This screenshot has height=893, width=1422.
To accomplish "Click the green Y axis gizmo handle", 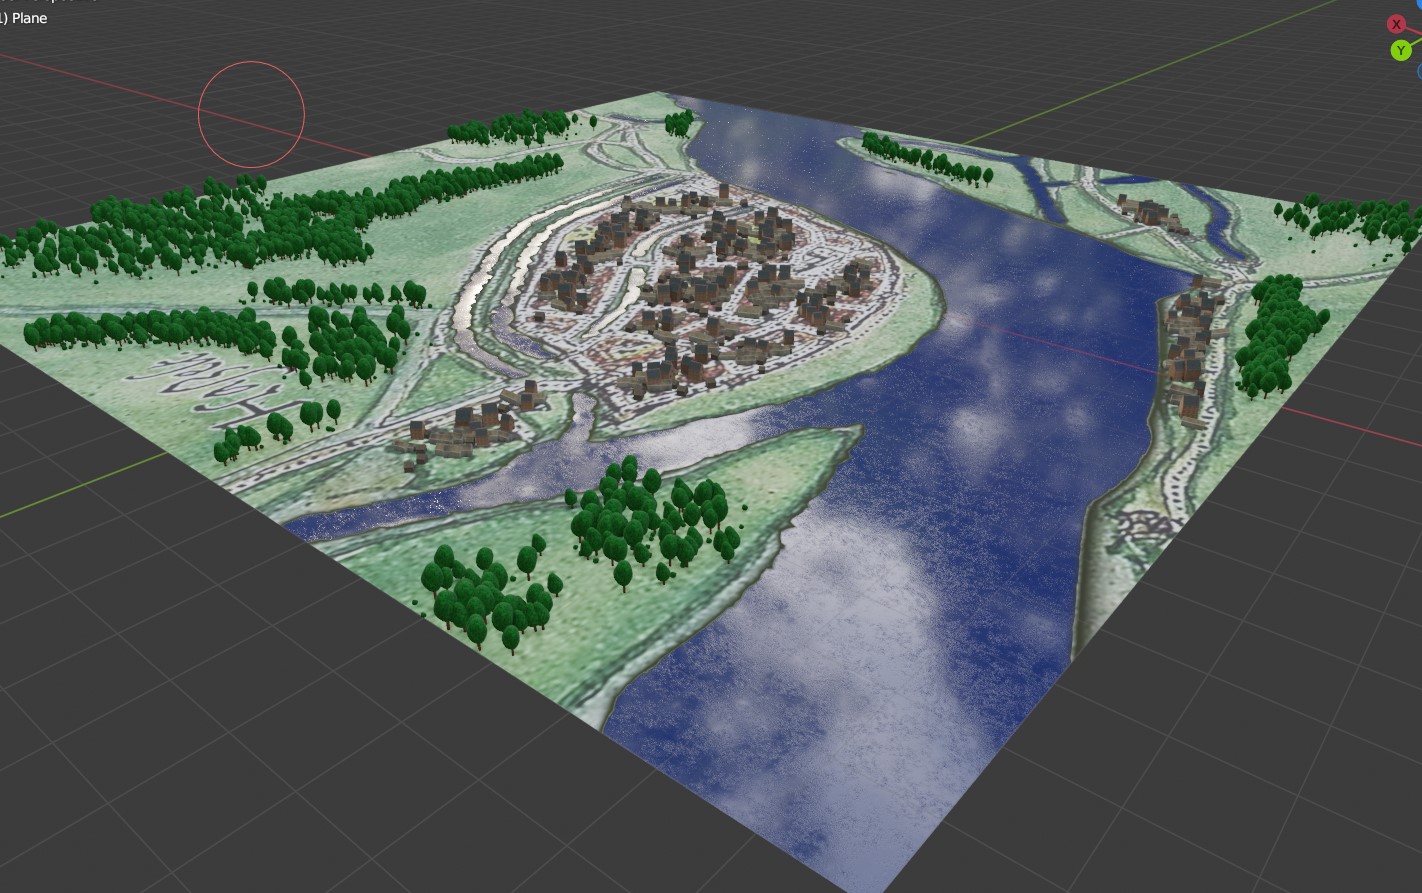I will click(1401, 50).
